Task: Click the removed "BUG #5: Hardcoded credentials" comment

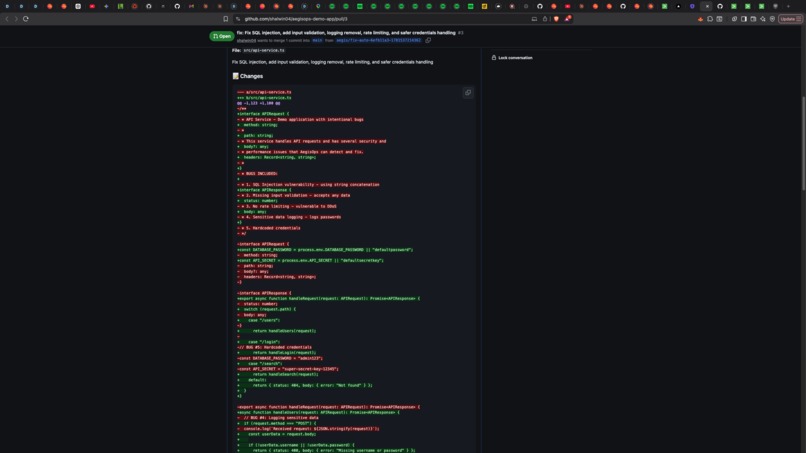Action: (274, 347)
